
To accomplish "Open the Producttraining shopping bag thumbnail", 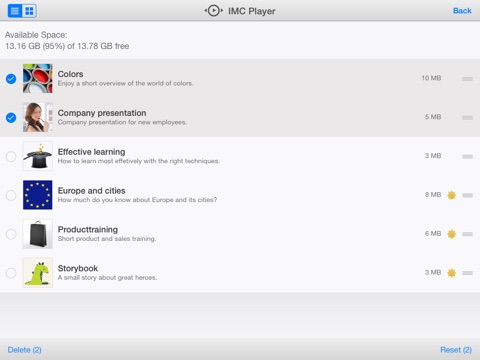I will point(38,234).
